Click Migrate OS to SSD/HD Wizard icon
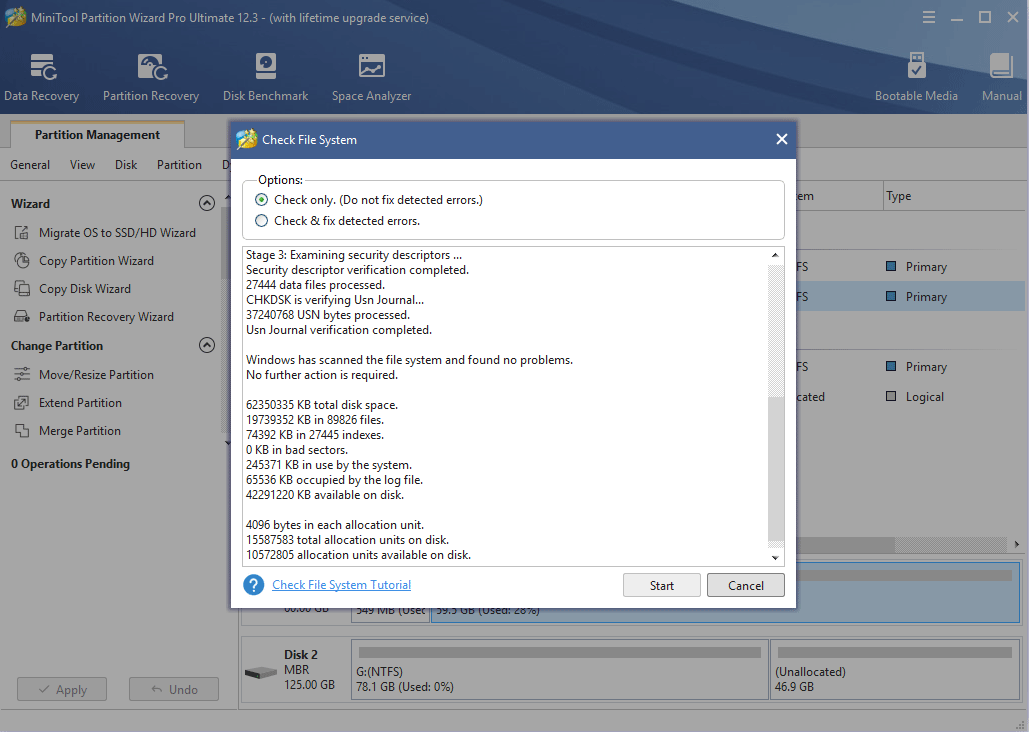Screen dimensions: 1029x732 click(x=22, y=232)
